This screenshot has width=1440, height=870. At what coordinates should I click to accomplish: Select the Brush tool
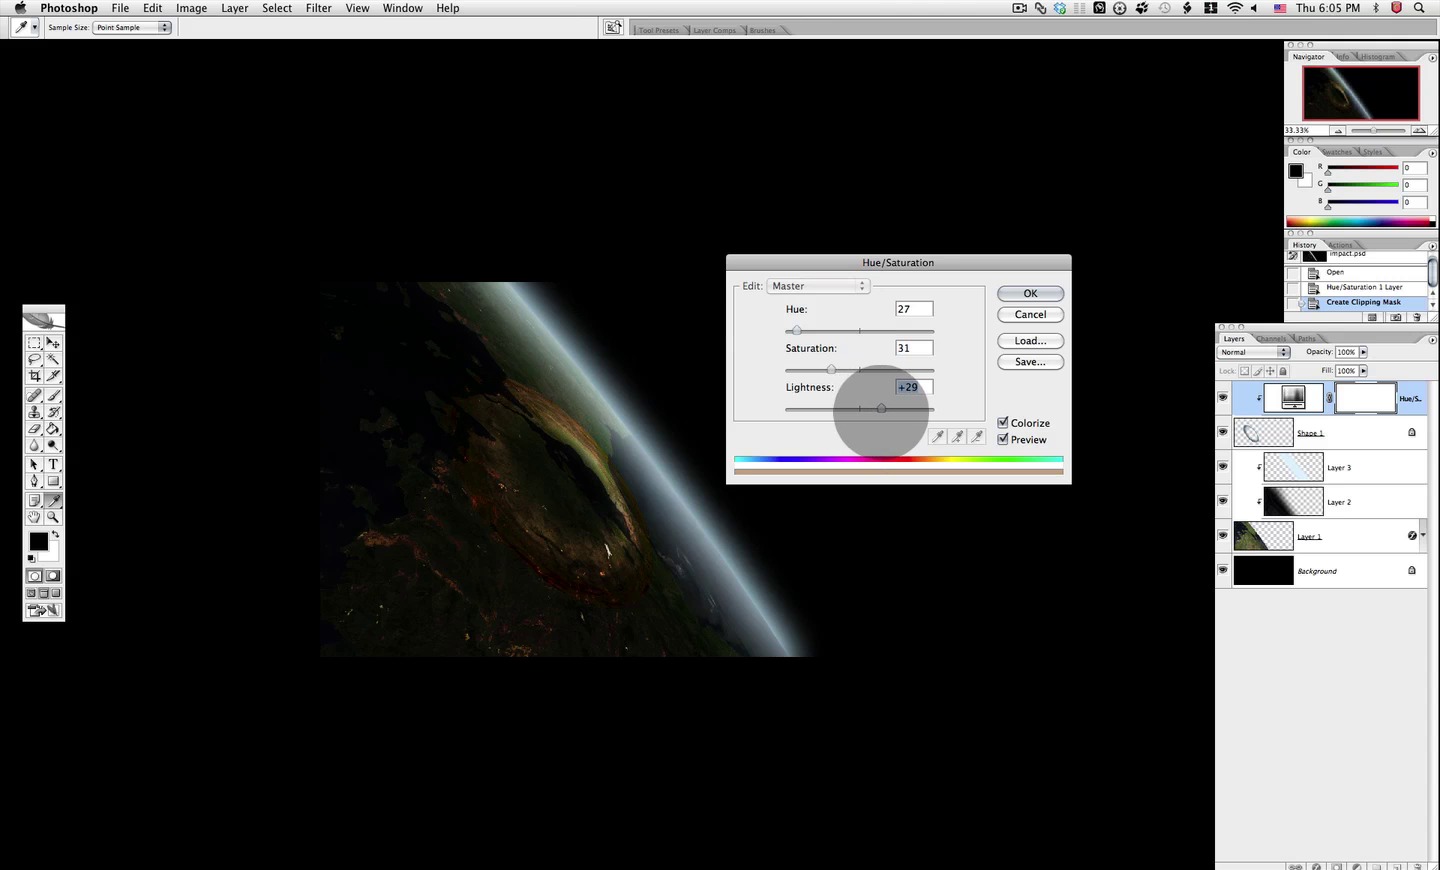[x=53, y=395]
